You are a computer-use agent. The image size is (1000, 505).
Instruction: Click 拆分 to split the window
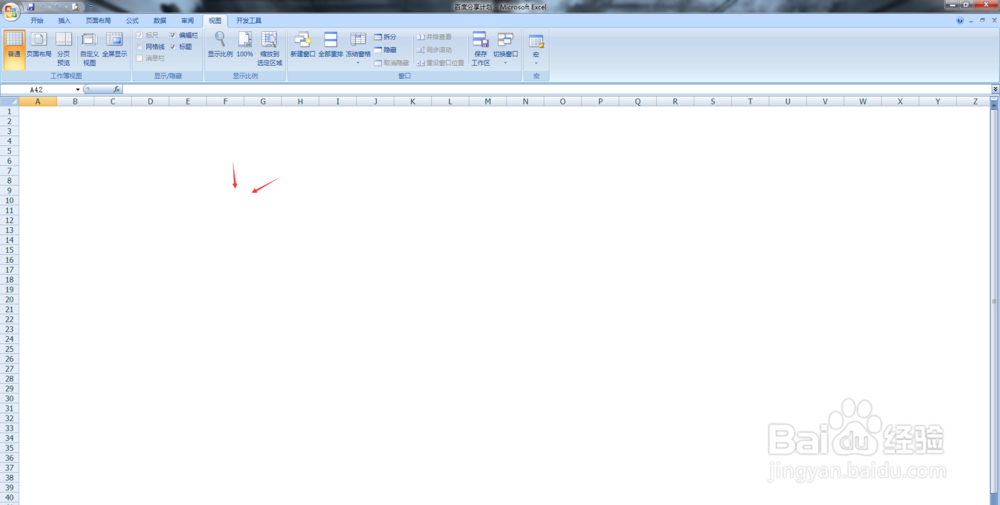(385, 37)
